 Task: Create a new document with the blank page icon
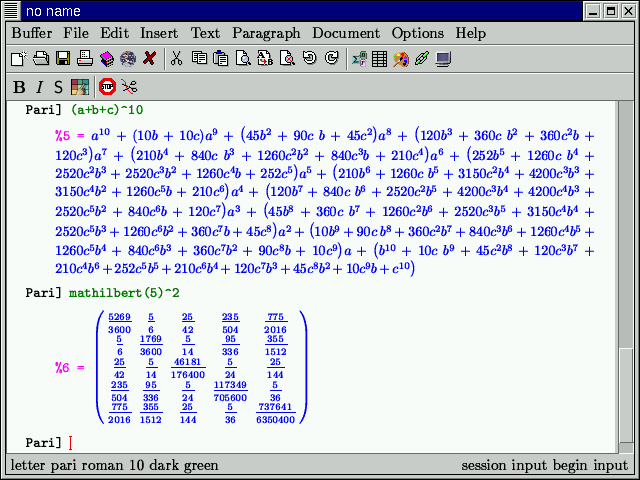pyautogui.click(x=19, y=59)
